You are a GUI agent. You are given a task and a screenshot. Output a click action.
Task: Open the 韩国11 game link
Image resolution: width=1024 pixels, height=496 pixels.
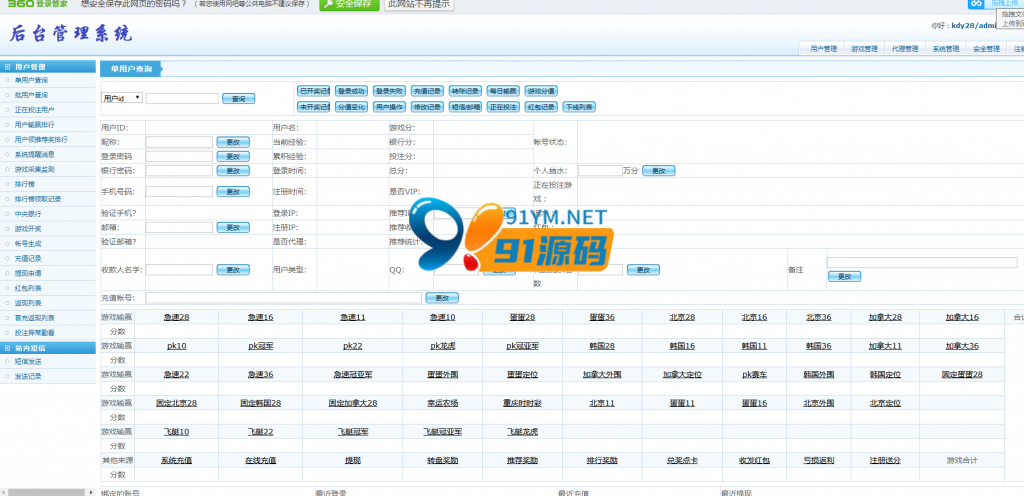point(754,346)
